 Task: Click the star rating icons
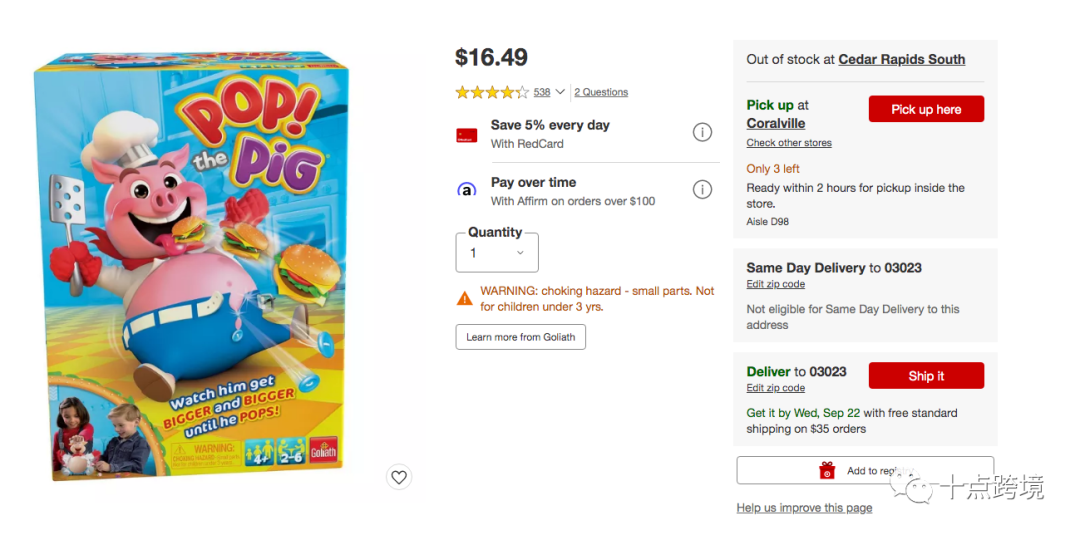tap(492, 92)
